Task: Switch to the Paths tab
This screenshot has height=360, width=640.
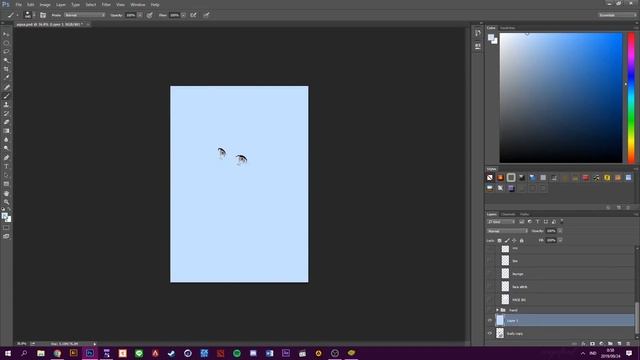Action: pyautogui.click(x=524, y=214)
